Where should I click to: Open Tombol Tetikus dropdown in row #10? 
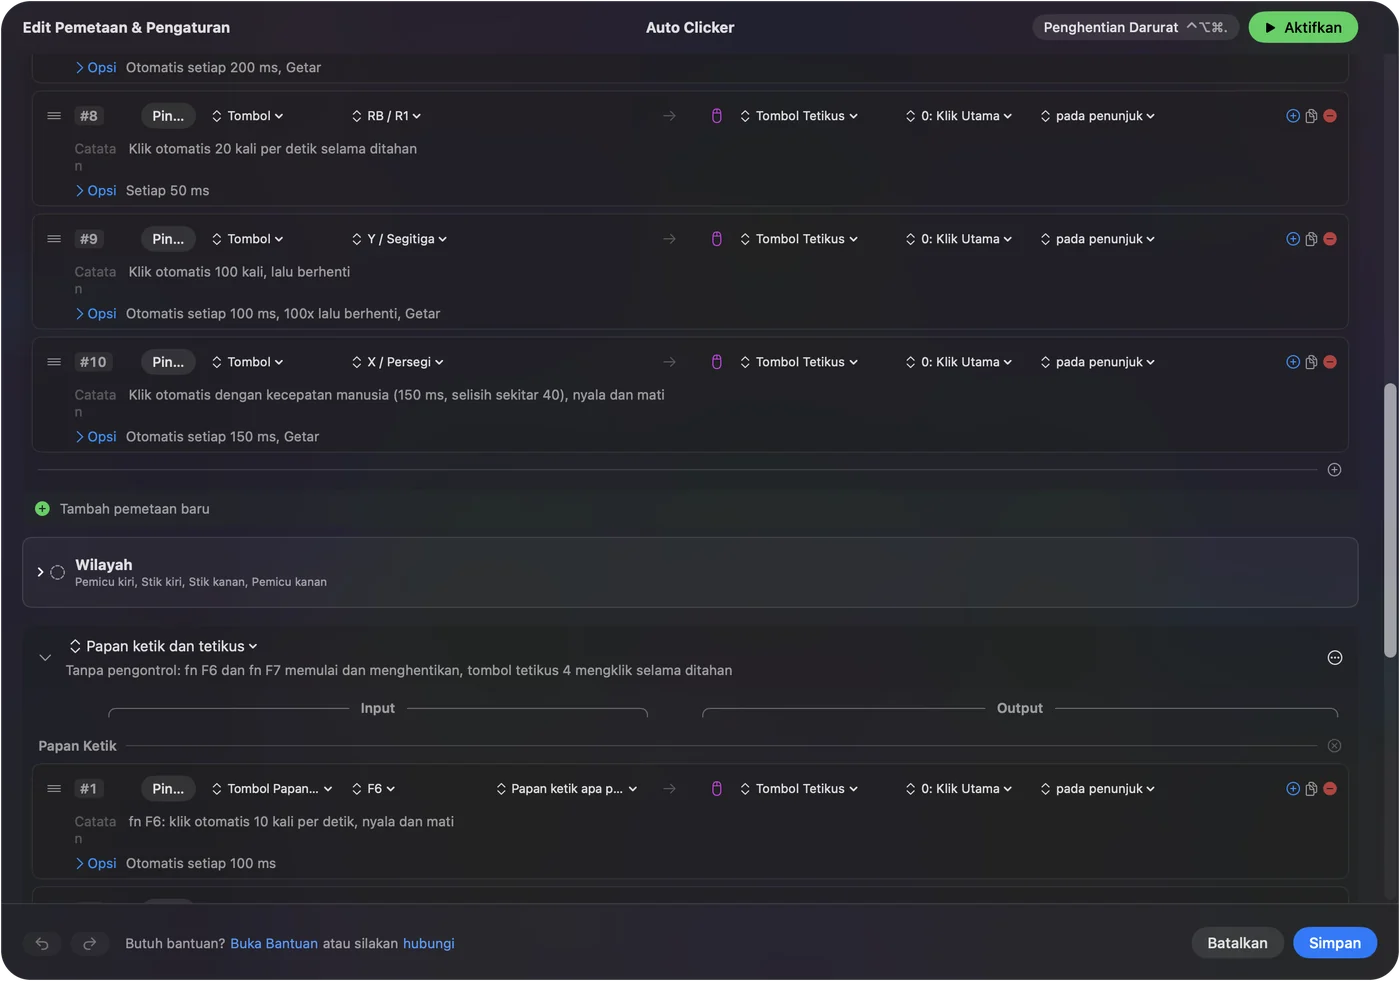click(x=799, y=362)
